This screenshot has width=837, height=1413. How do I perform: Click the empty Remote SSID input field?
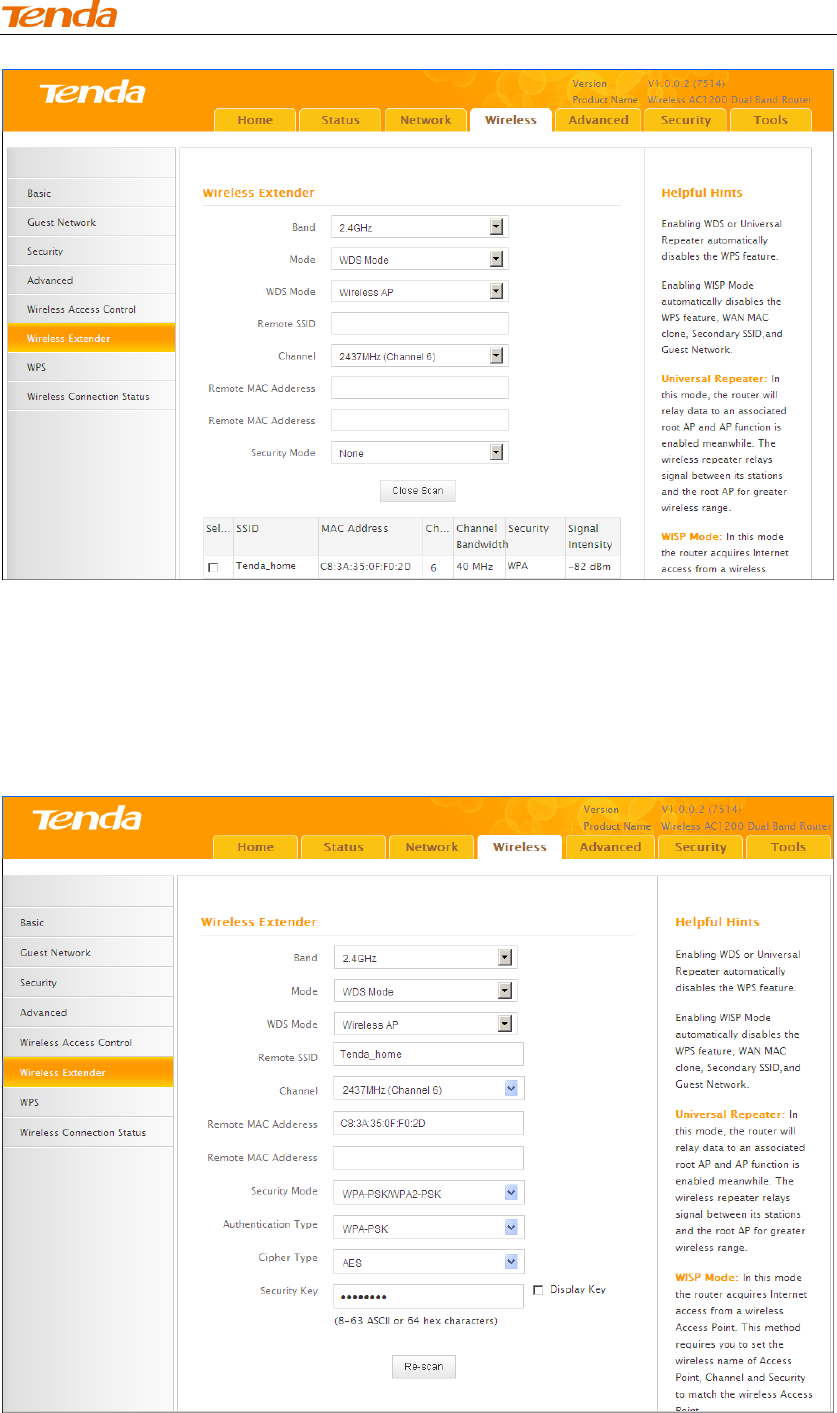[420, 323]
